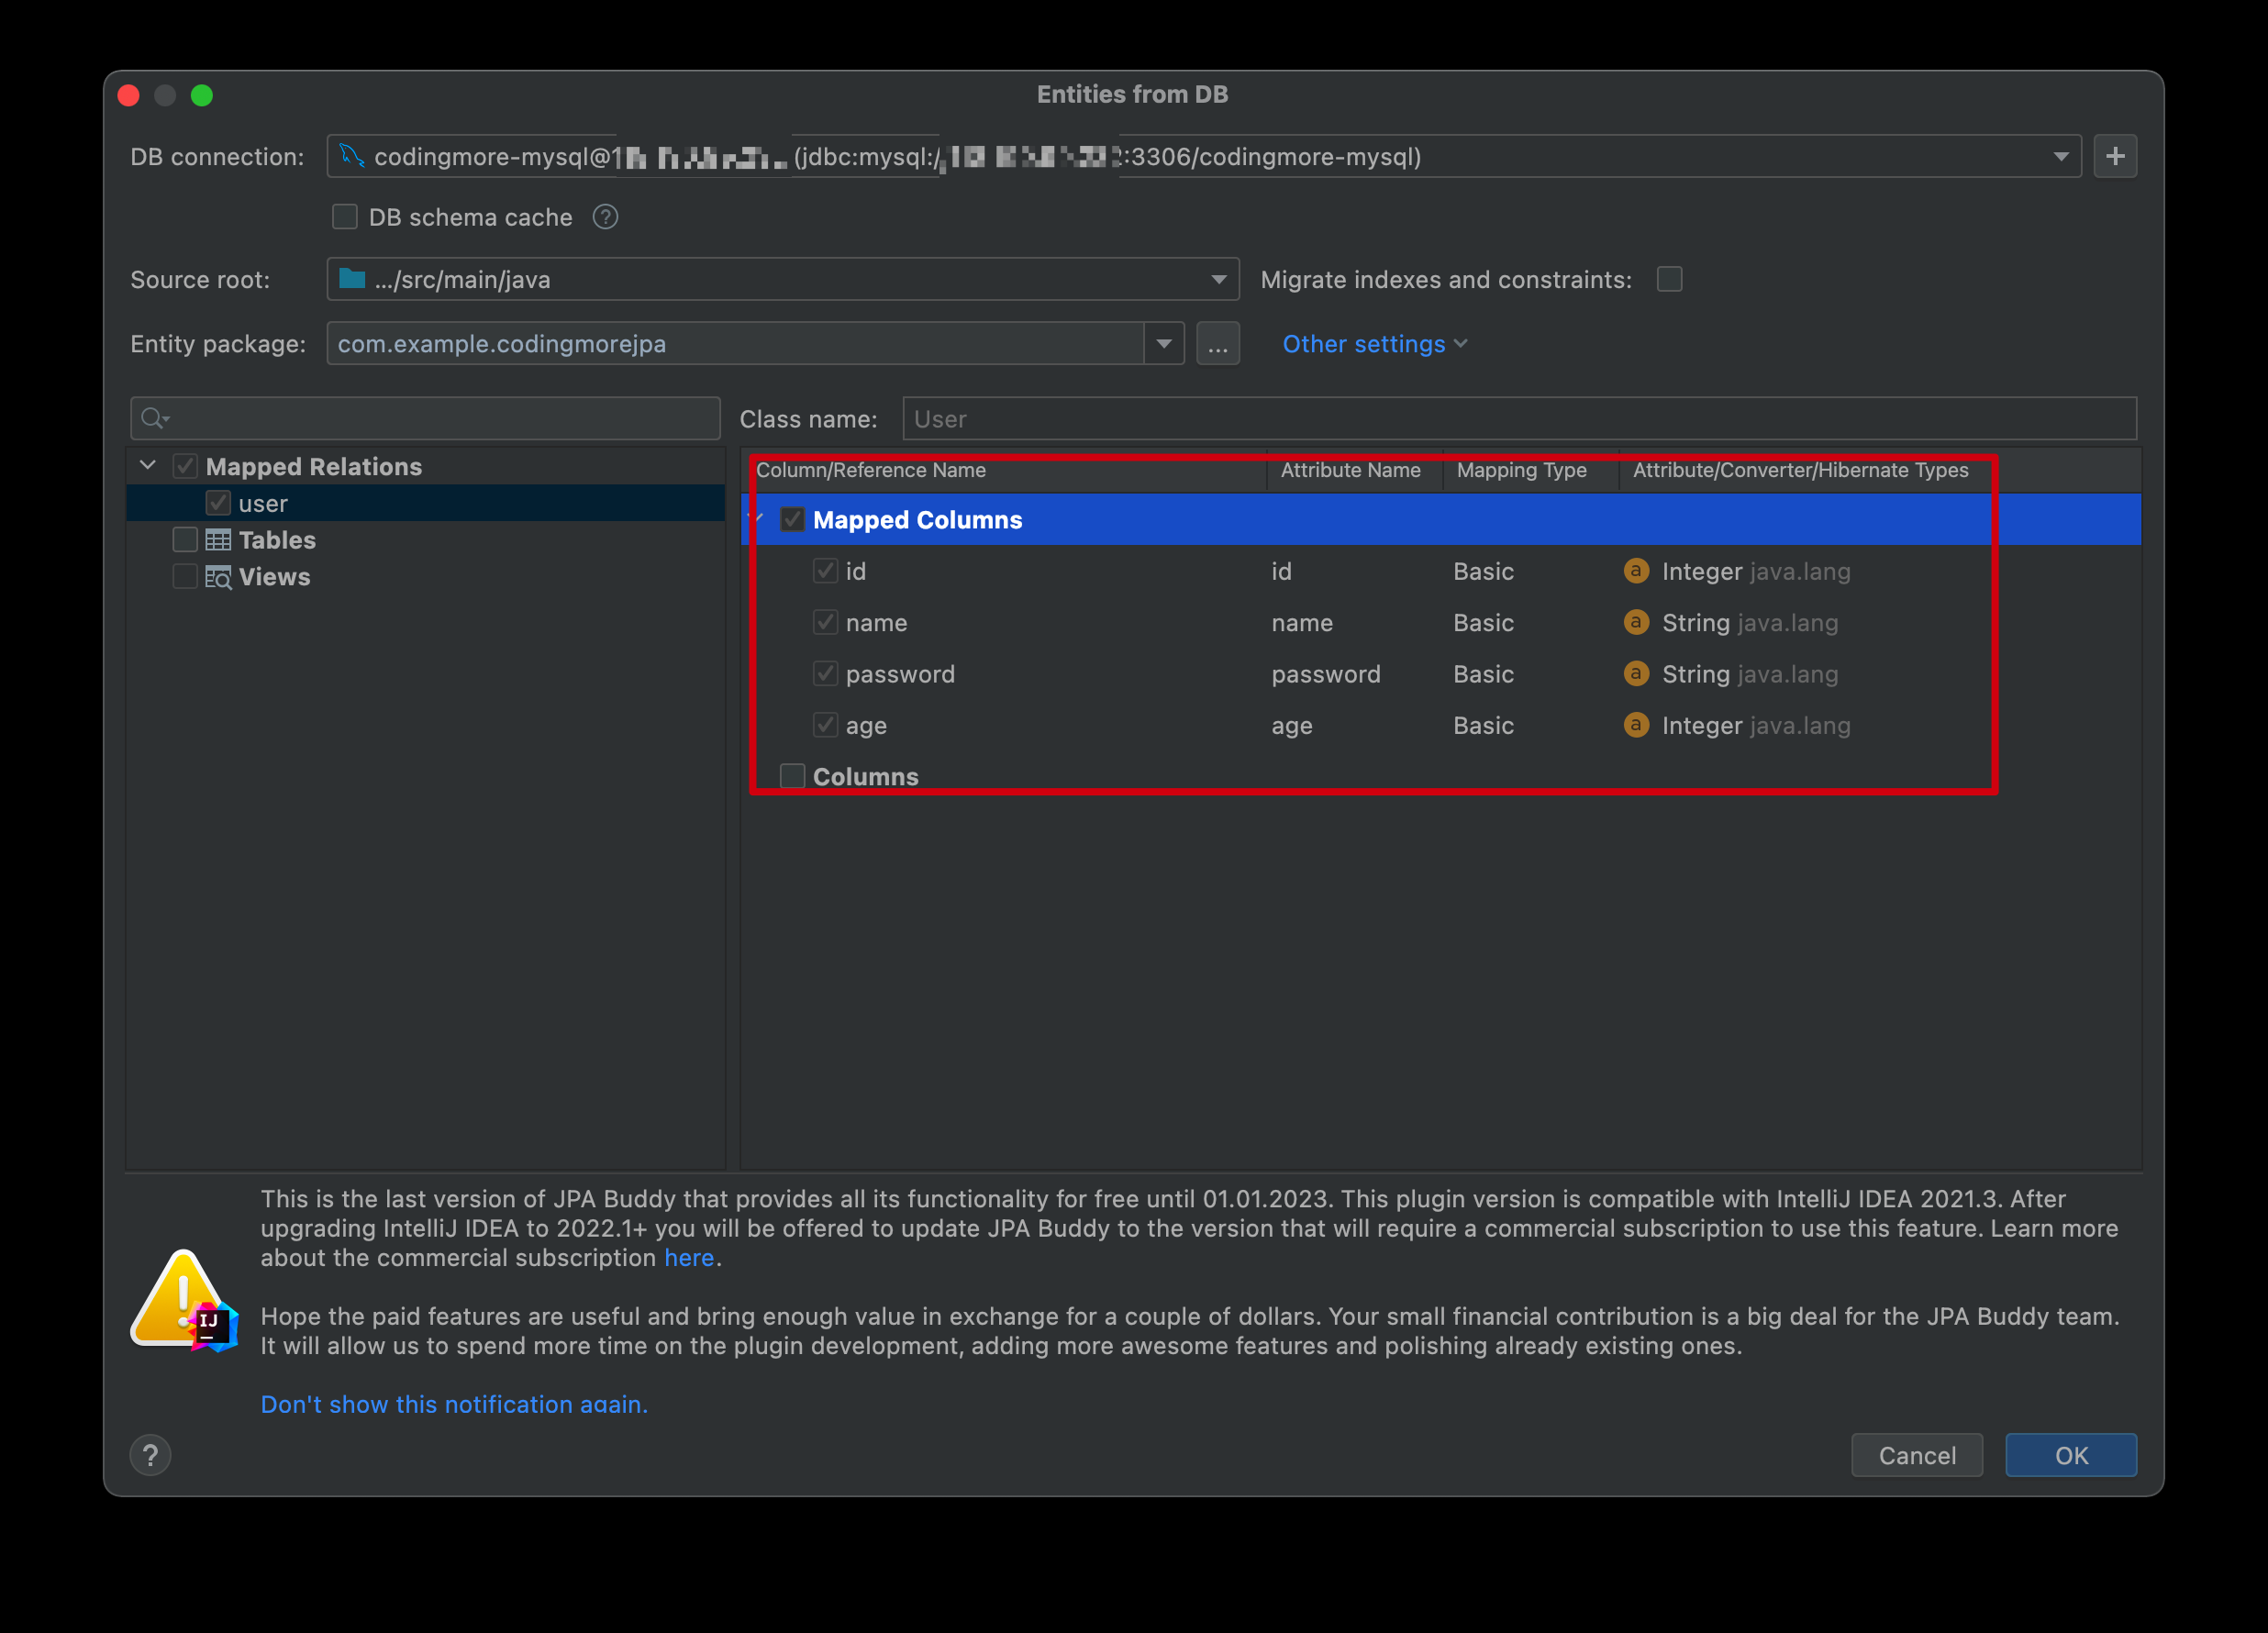
Task: Open the DB connection dropdown
Action: click(x=2060, y=157)
